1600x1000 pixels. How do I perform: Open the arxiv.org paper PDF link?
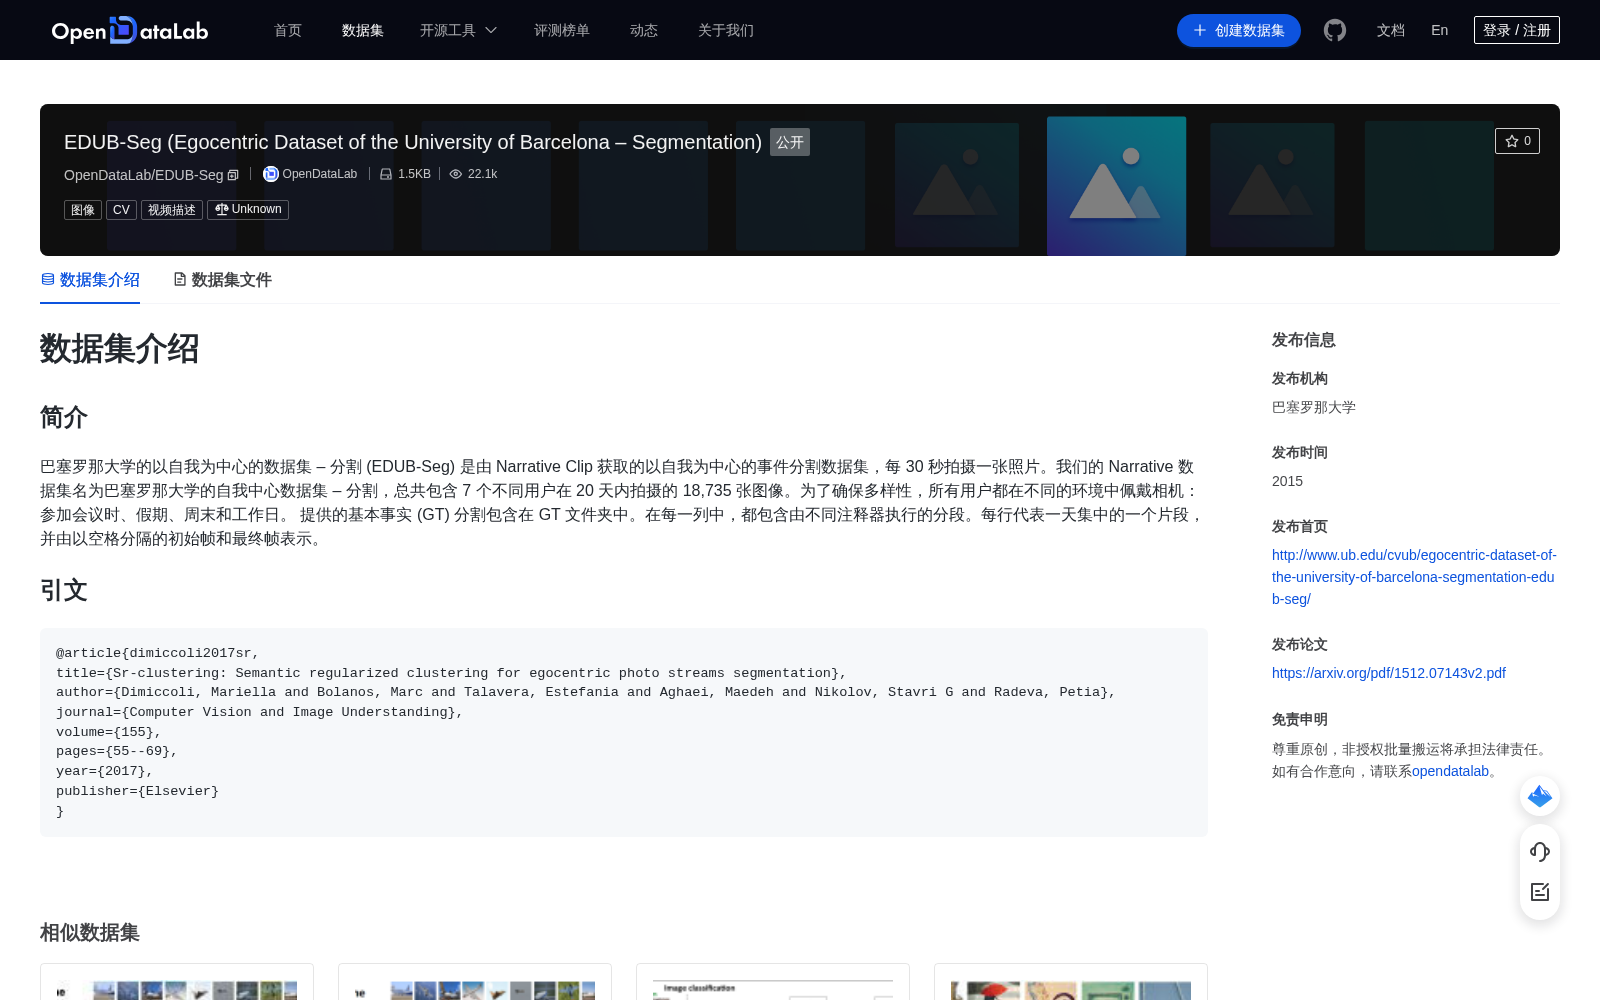[1389, 673]
